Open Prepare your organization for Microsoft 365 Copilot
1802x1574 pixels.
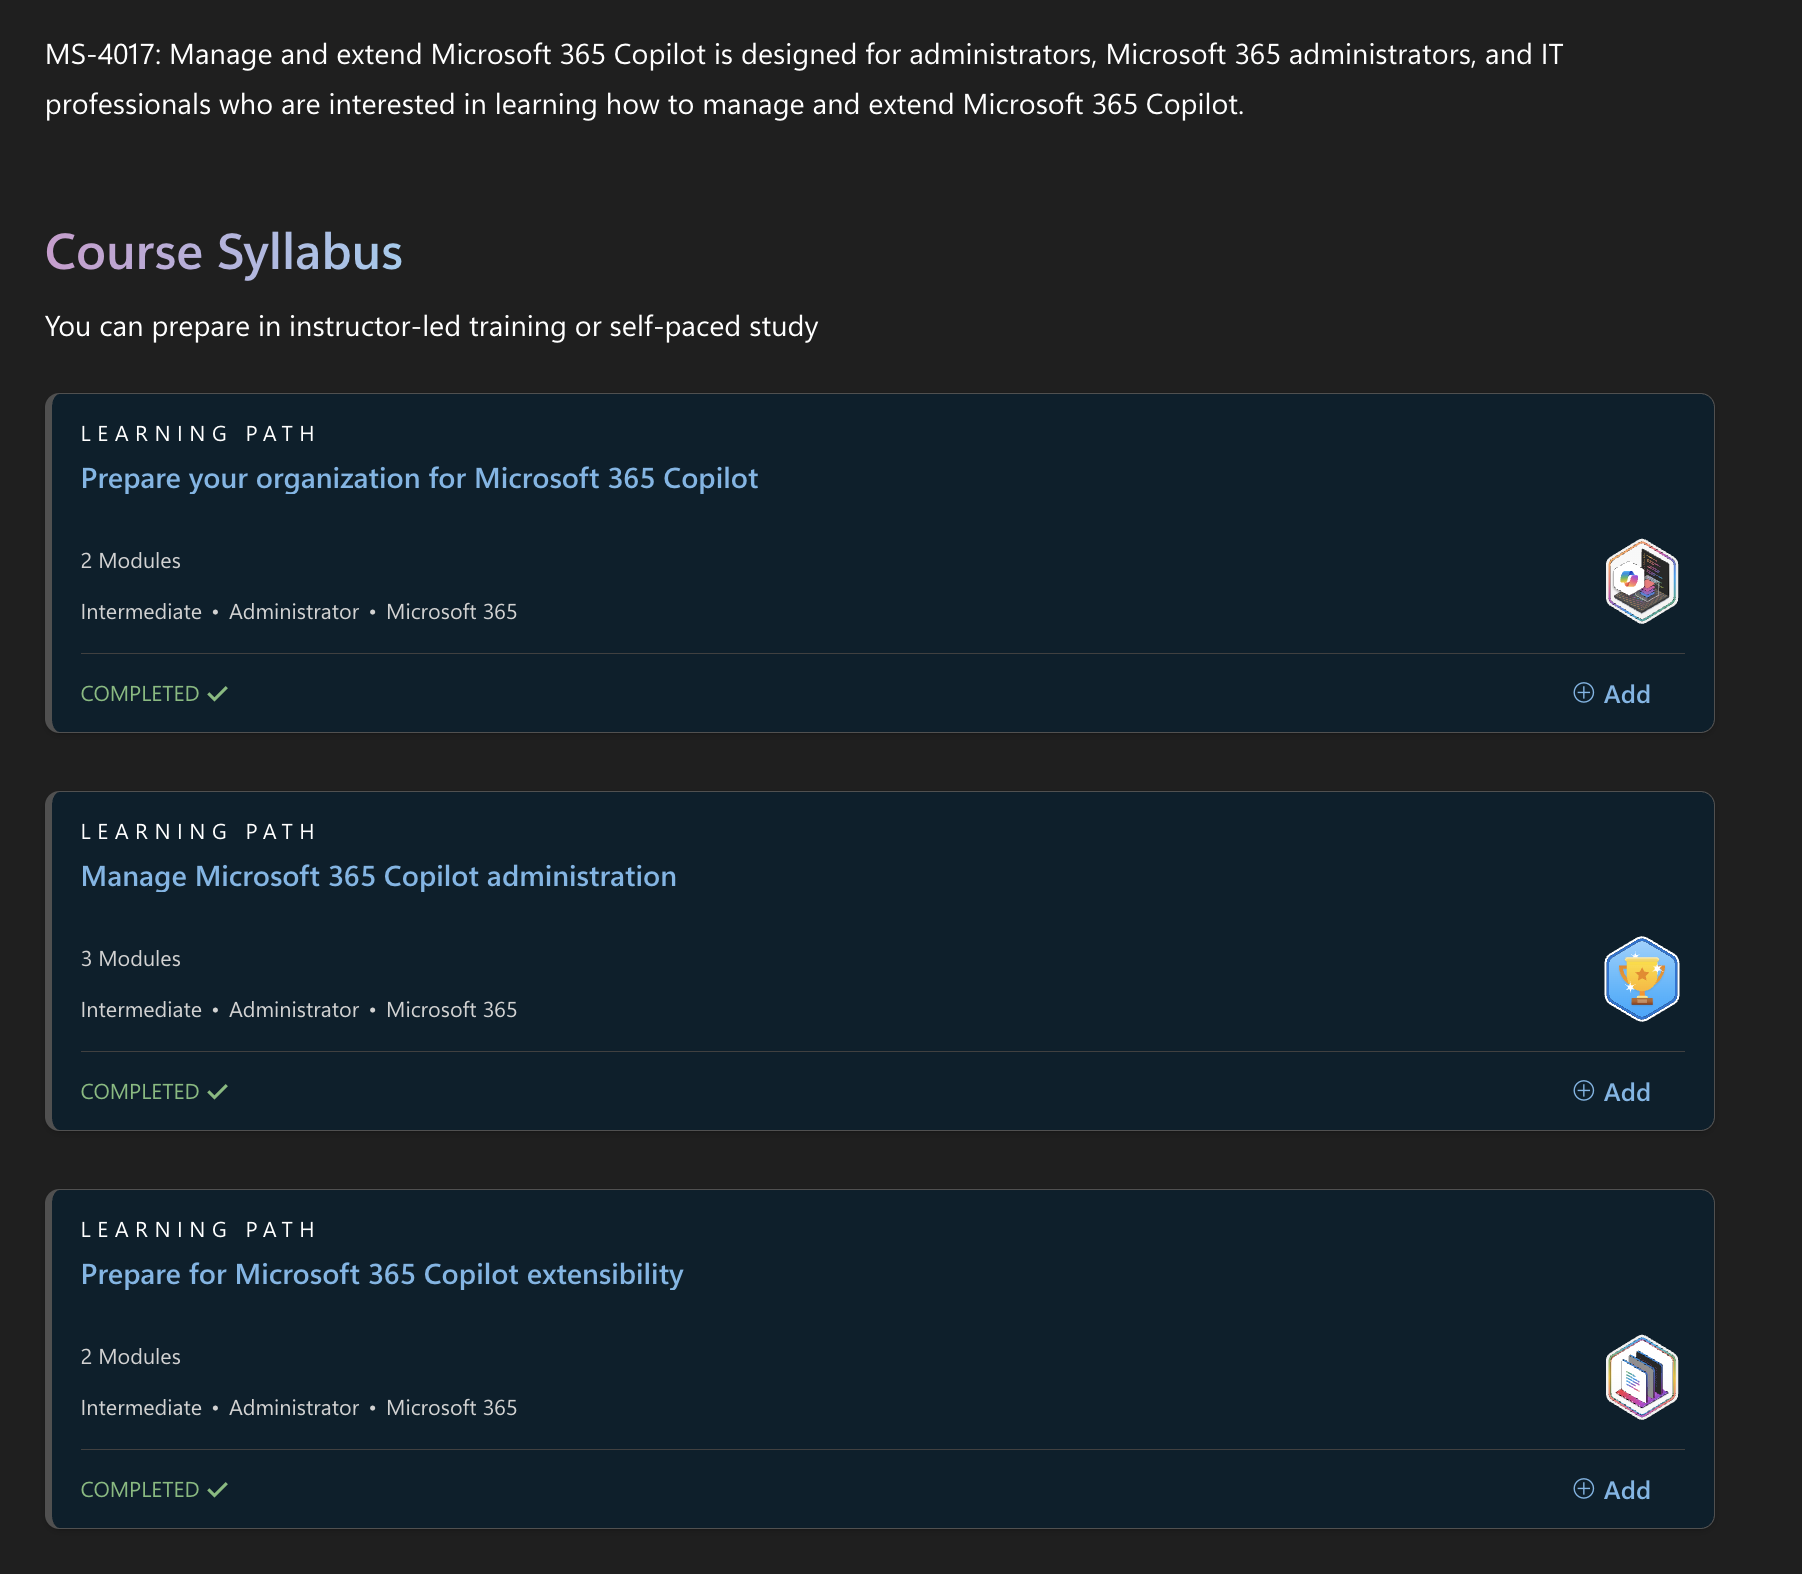419,479
